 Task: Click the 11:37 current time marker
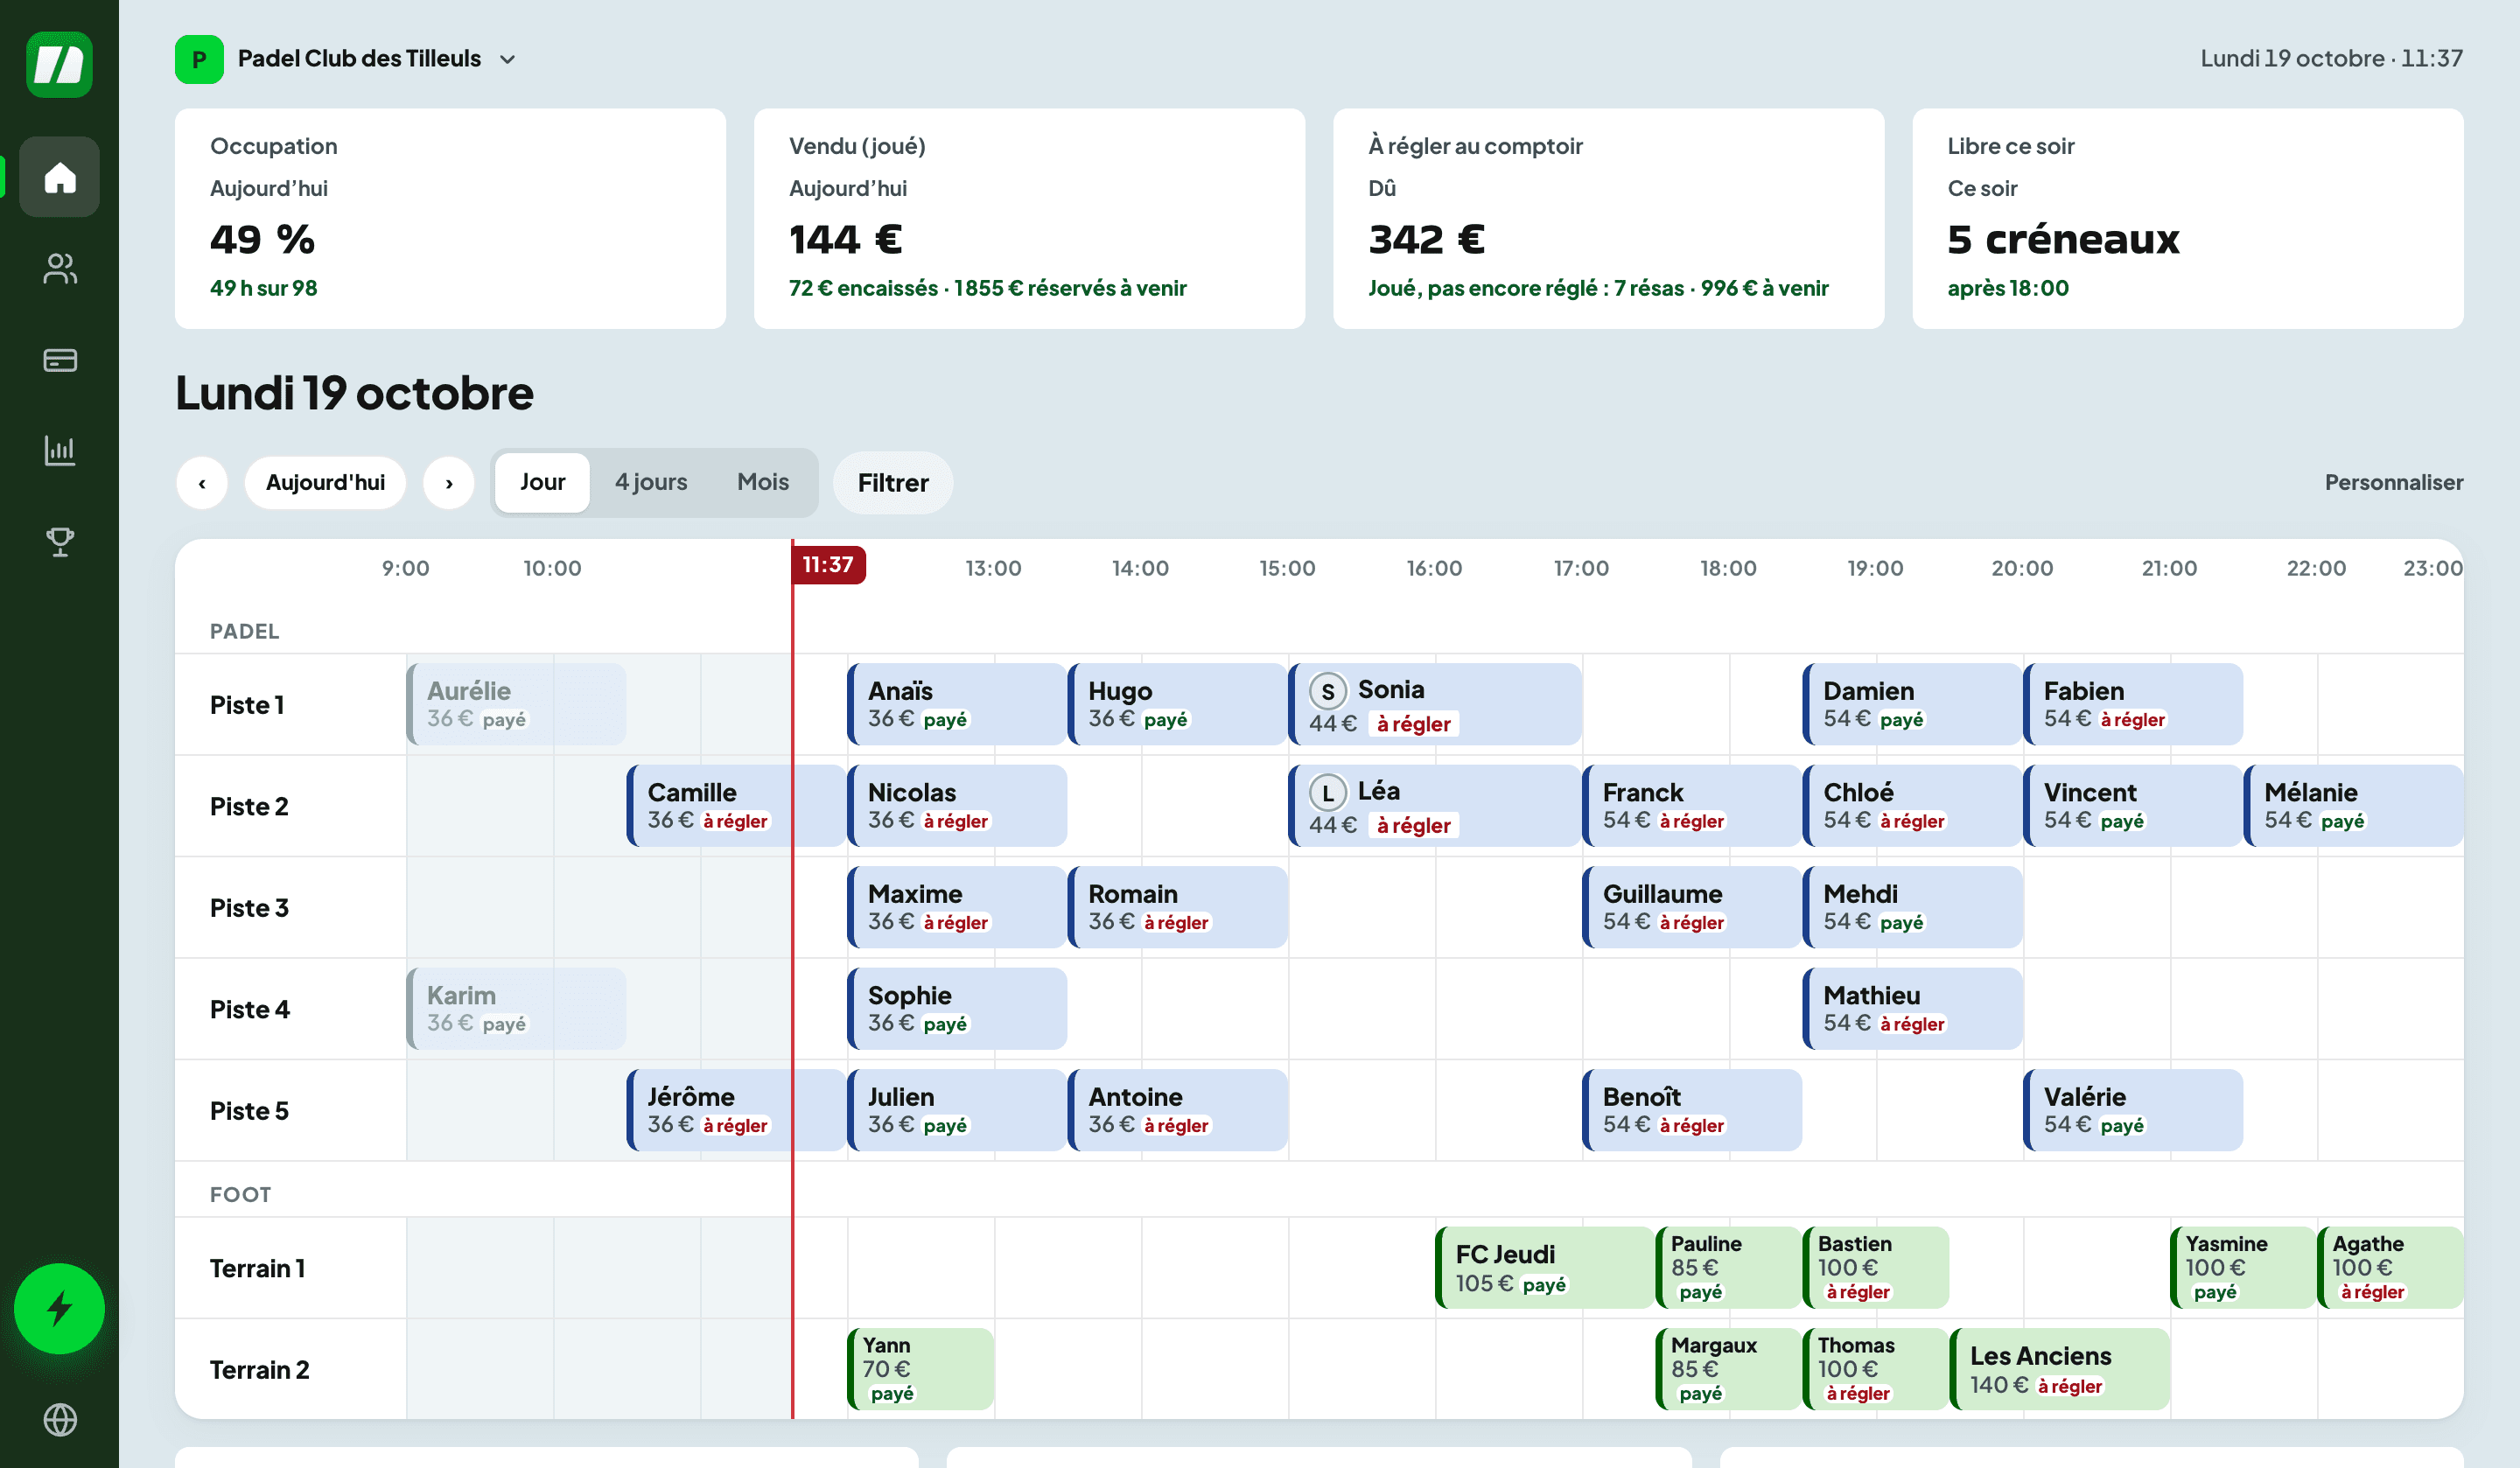click(x=828, y=565)
